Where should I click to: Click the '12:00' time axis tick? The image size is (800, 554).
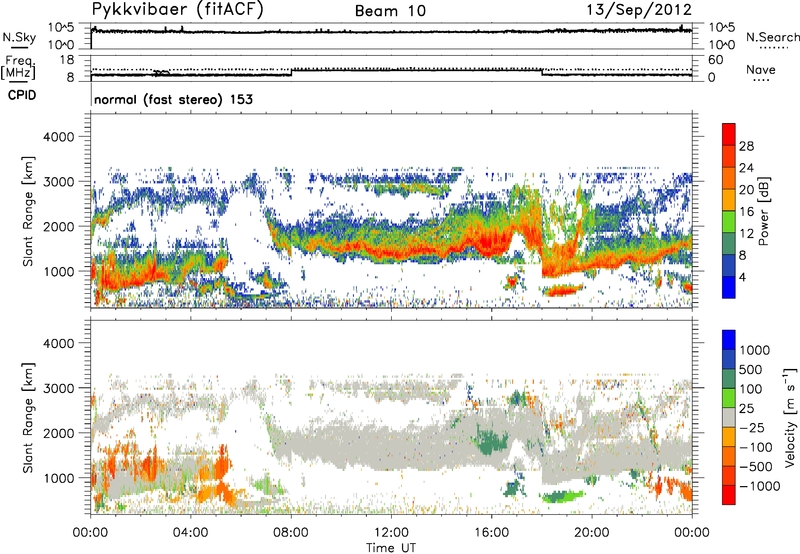click(391, 532)
